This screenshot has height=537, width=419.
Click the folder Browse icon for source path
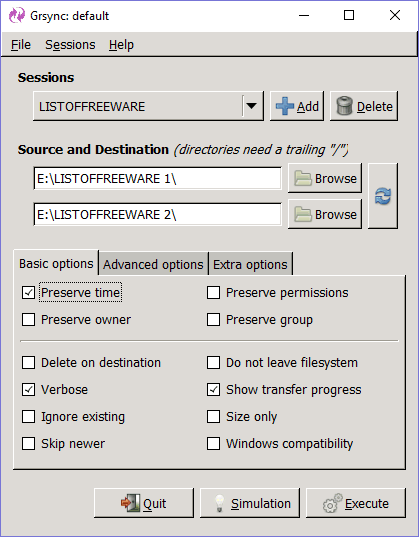click(303, 178)
